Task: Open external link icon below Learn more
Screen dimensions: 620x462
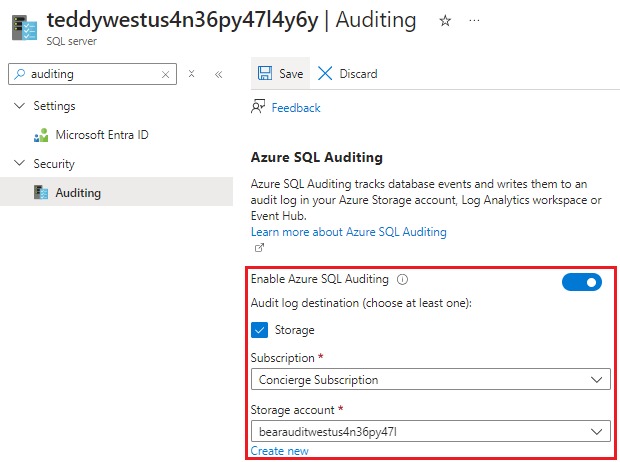Action: click(x=259, y=248)
